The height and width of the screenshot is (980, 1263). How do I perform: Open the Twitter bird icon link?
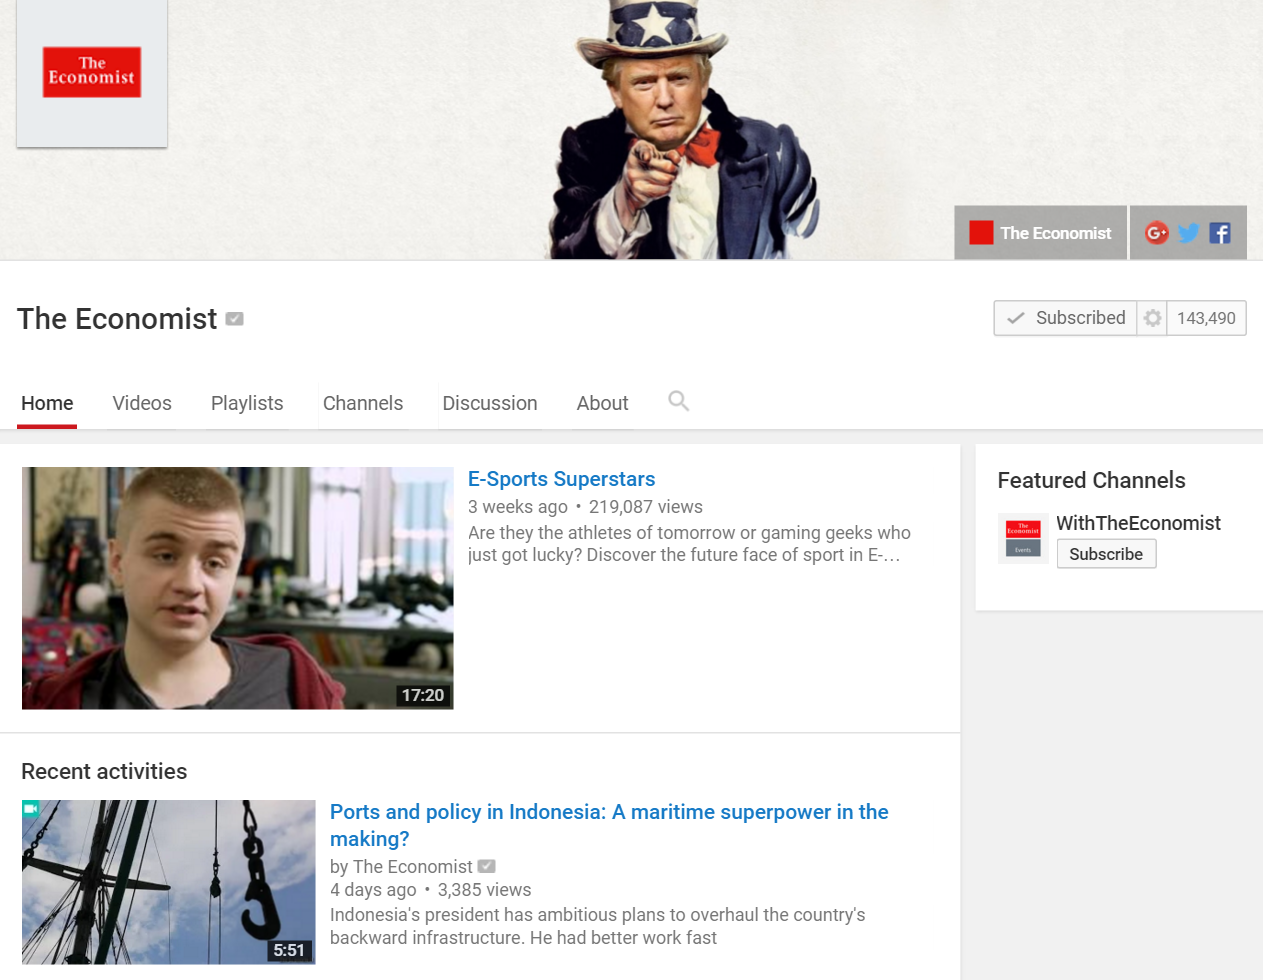(1188, 233)
